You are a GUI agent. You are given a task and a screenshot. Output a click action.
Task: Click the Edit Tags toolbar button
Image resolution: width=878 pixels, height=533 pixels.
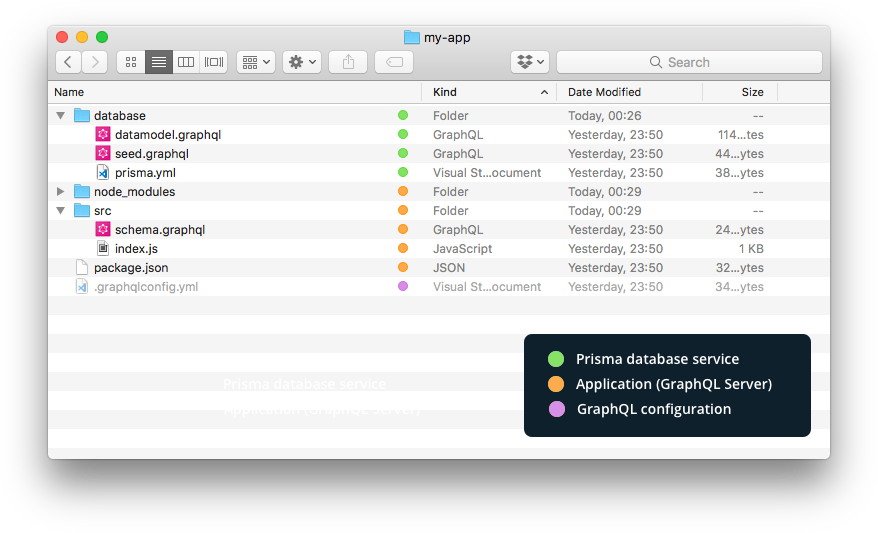[x=394, y=62]
